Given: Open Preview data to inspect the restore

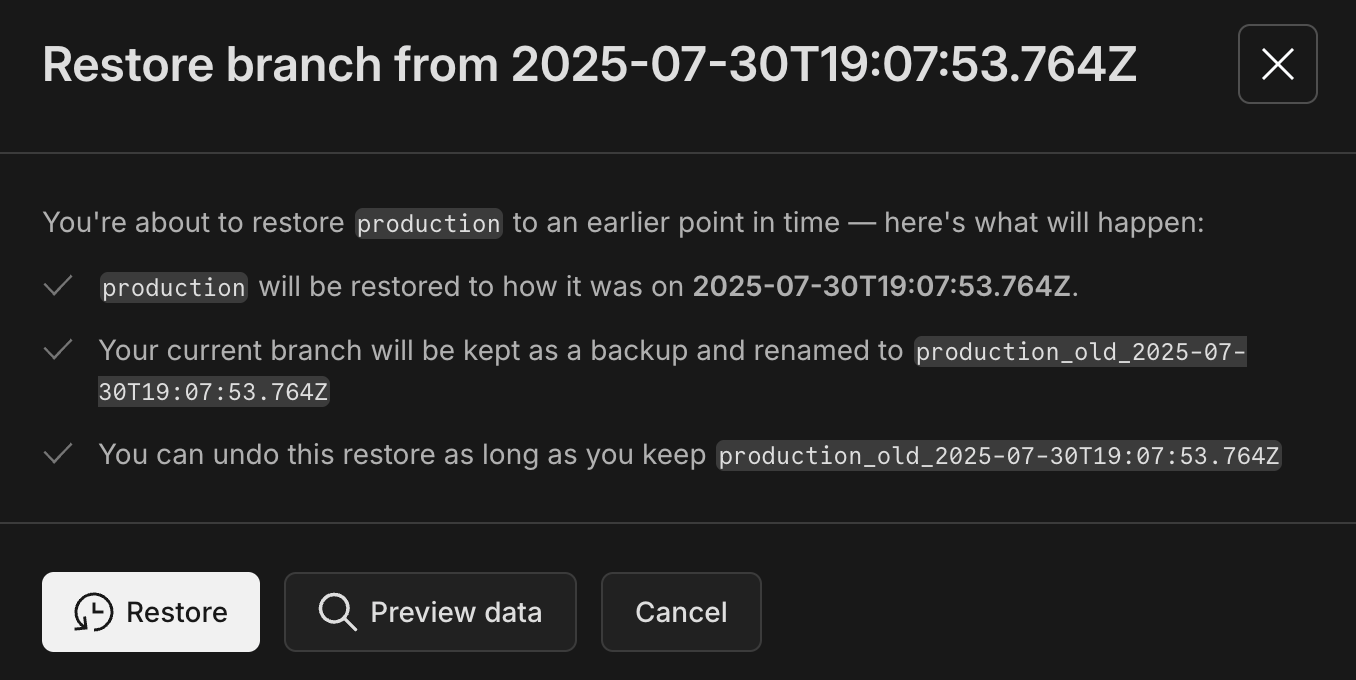Looking at the screenshot, I should click(430, 611).
